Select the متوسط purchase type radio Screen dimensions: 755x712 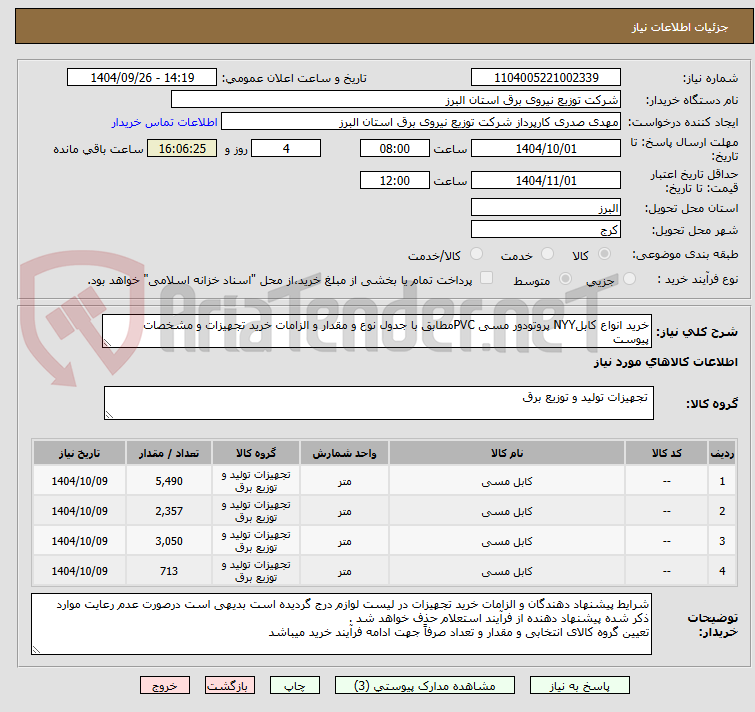565,279
